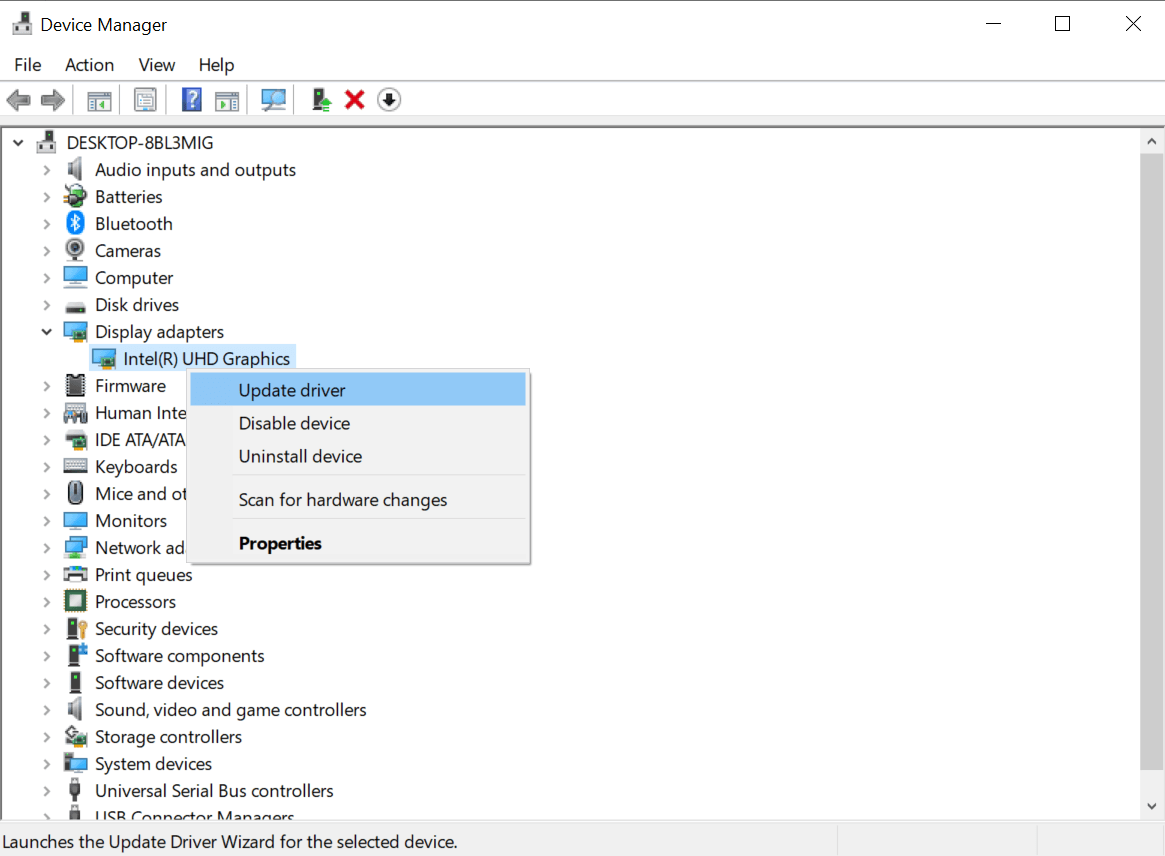Open Properties via the toolbar icon
This screenshot has width=1165, height=856.
pos(145,99)
